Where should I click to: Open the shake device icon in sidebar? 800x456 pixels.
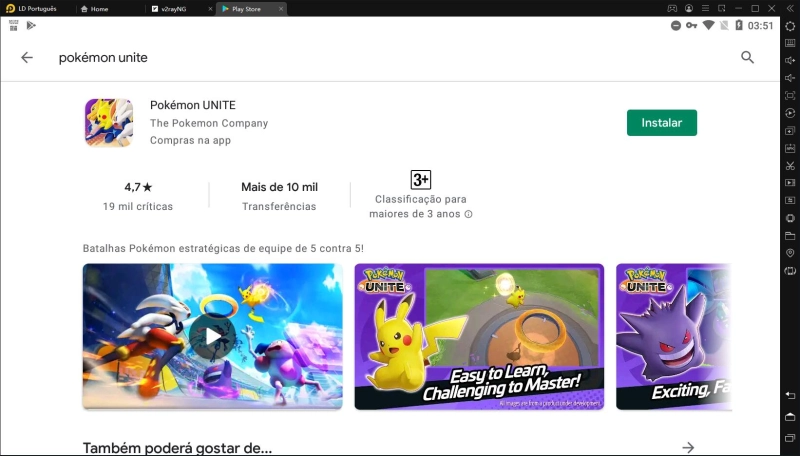(x=790, y=218)
